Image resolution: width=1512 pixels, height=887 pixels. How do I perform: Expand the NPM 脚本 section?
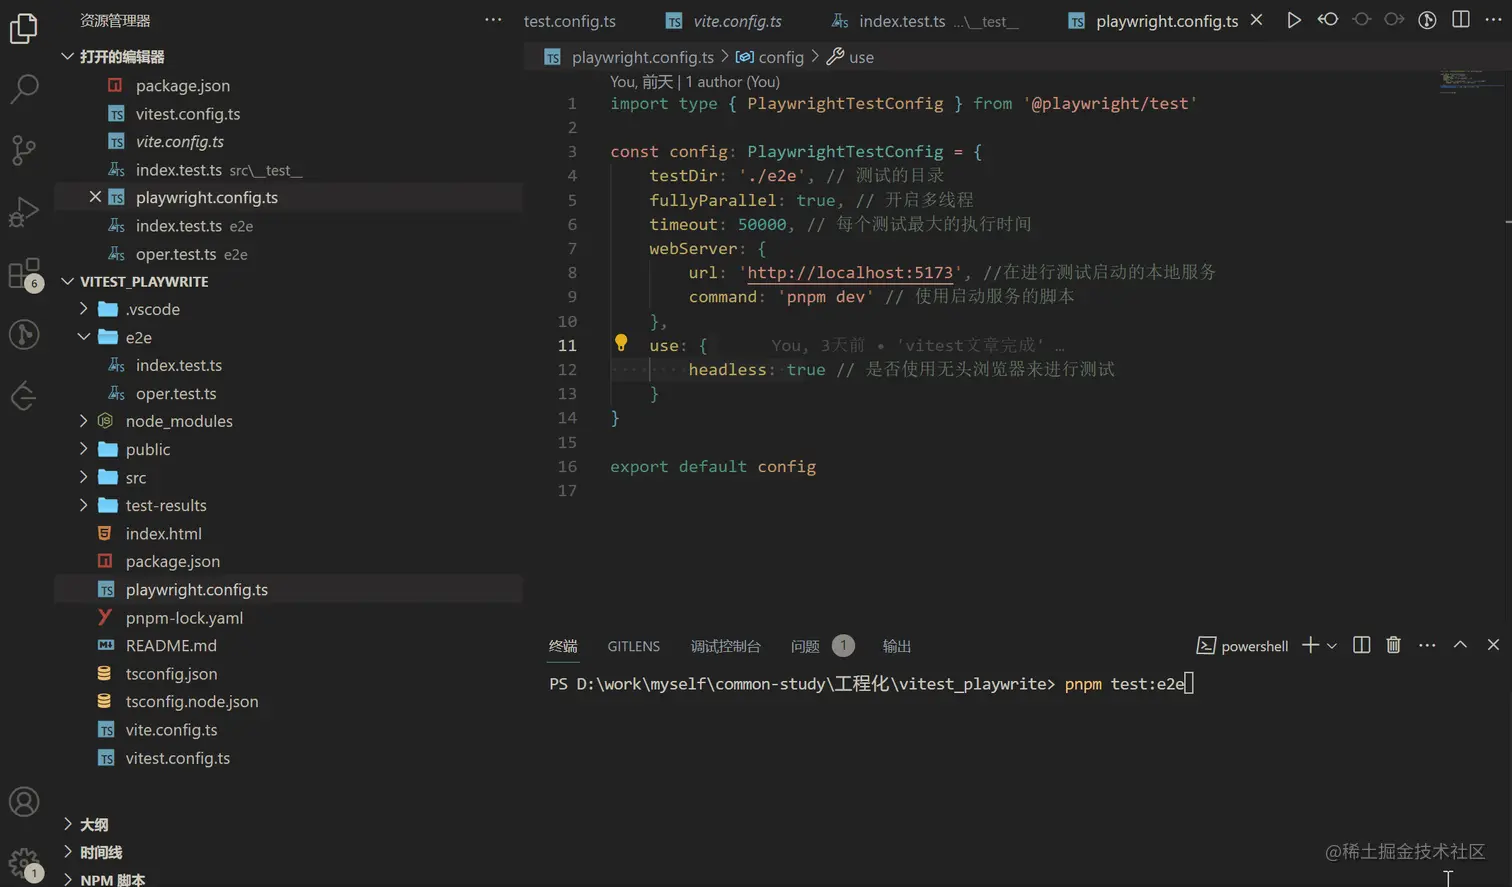67,880
